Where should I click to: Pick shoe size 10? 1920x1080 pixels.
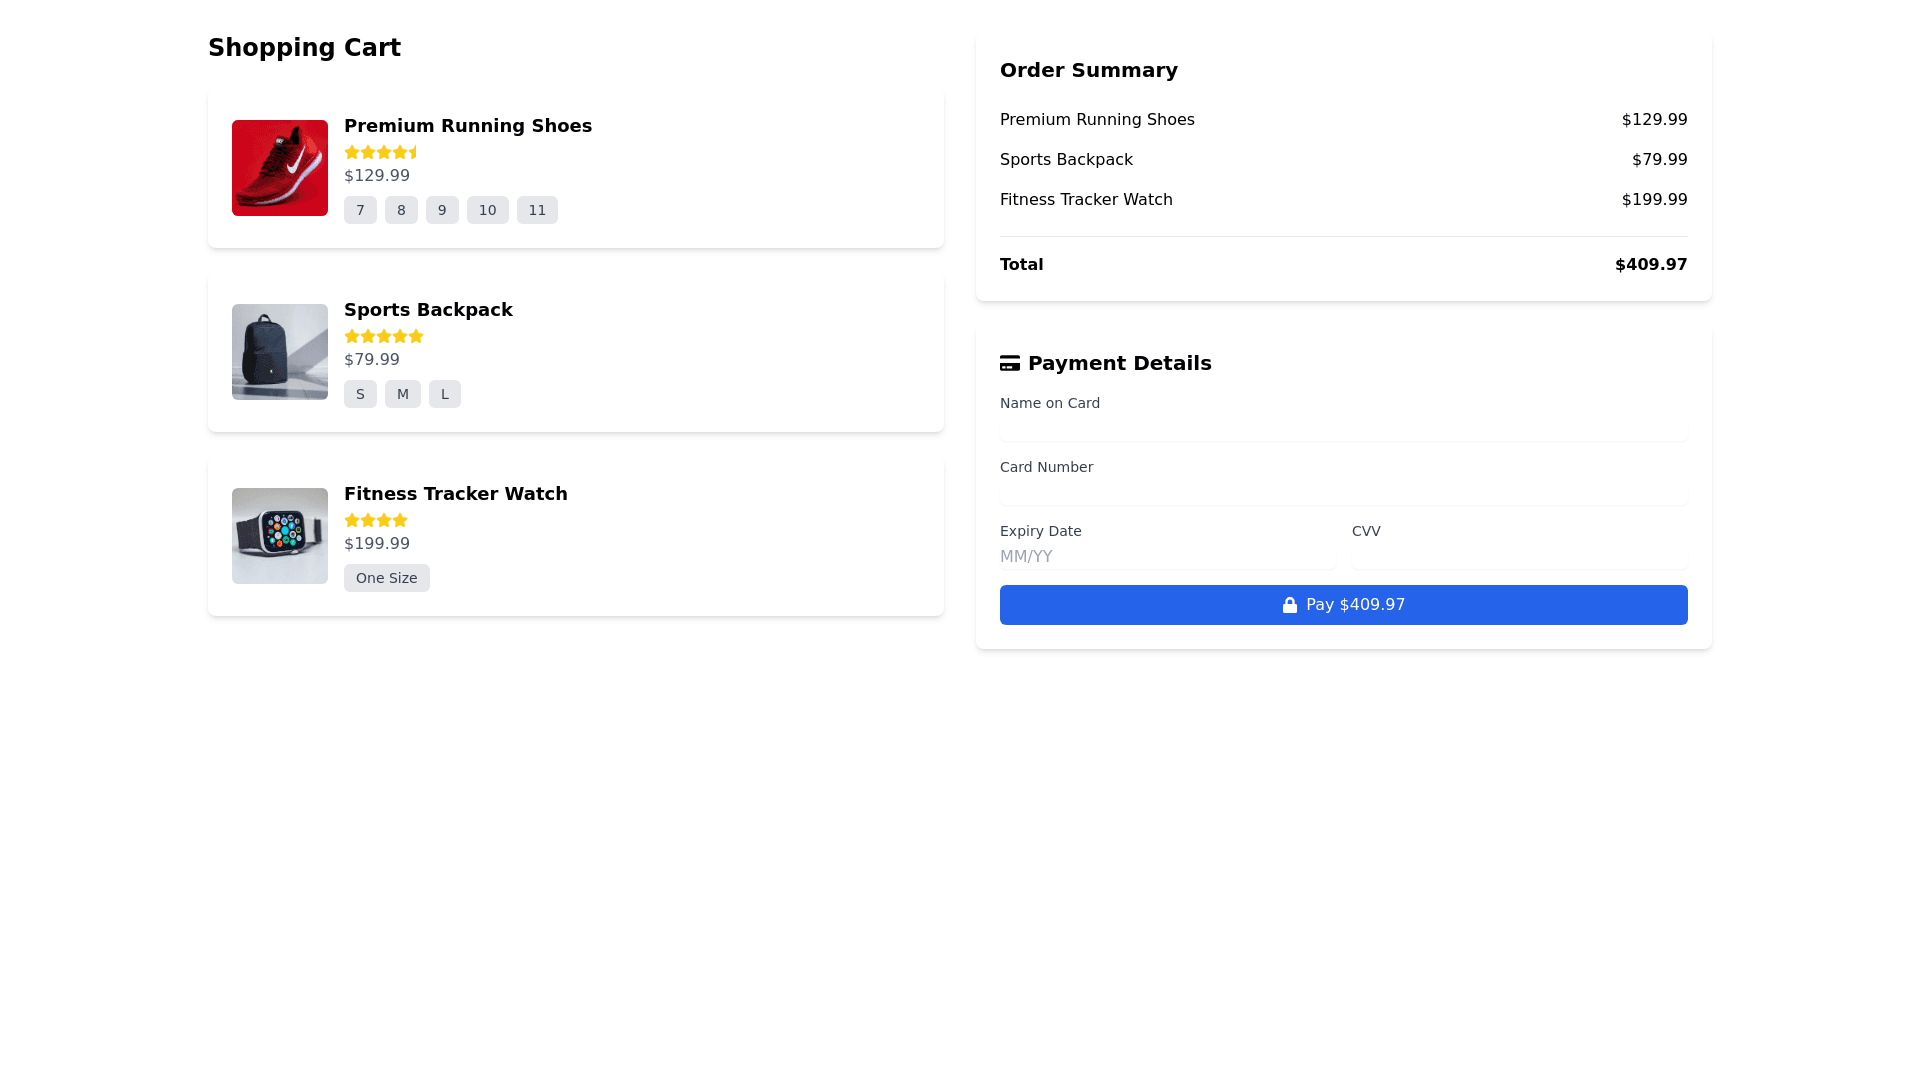click(x=487, y=210)
